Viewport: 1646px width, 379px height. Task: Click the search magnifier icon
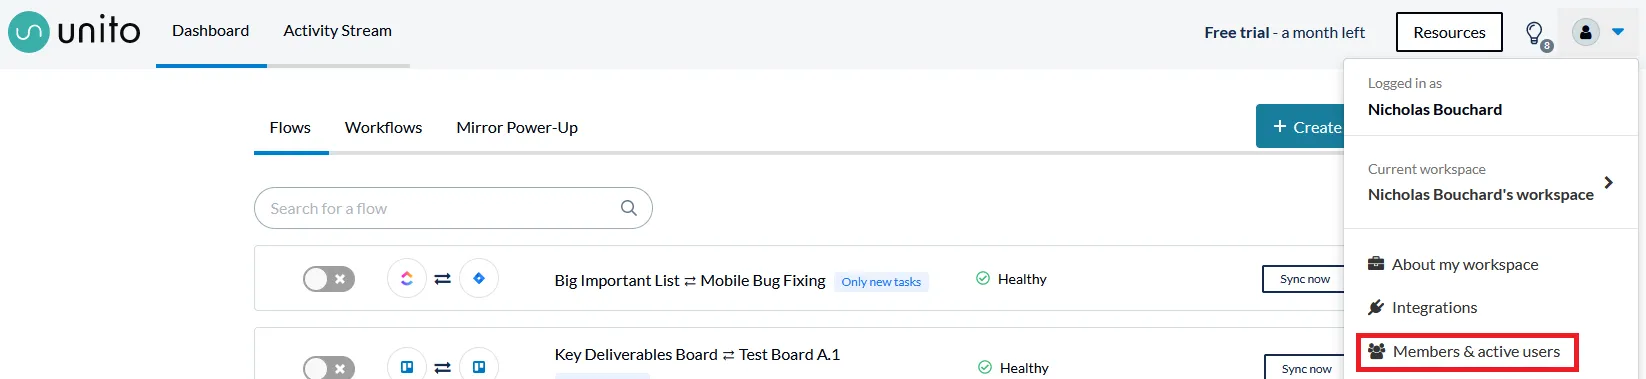point(629,208)
